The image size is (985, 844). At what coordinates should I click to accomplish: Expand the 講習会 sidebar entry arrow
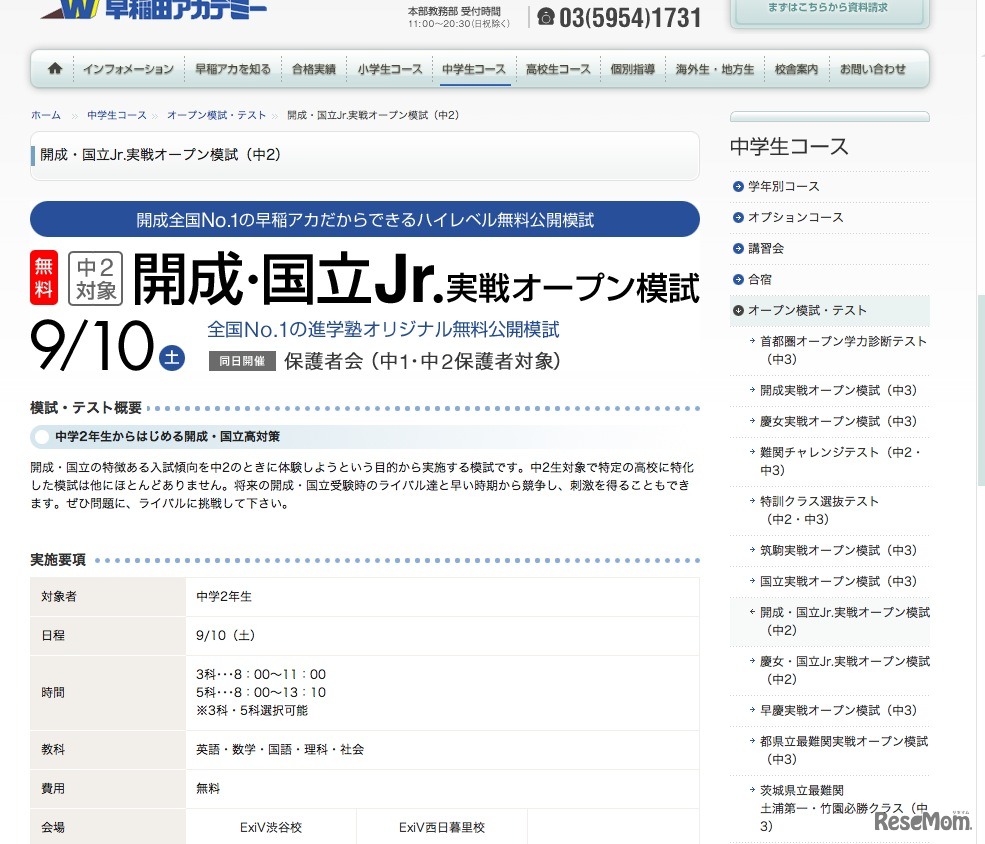tap(737, 248)
